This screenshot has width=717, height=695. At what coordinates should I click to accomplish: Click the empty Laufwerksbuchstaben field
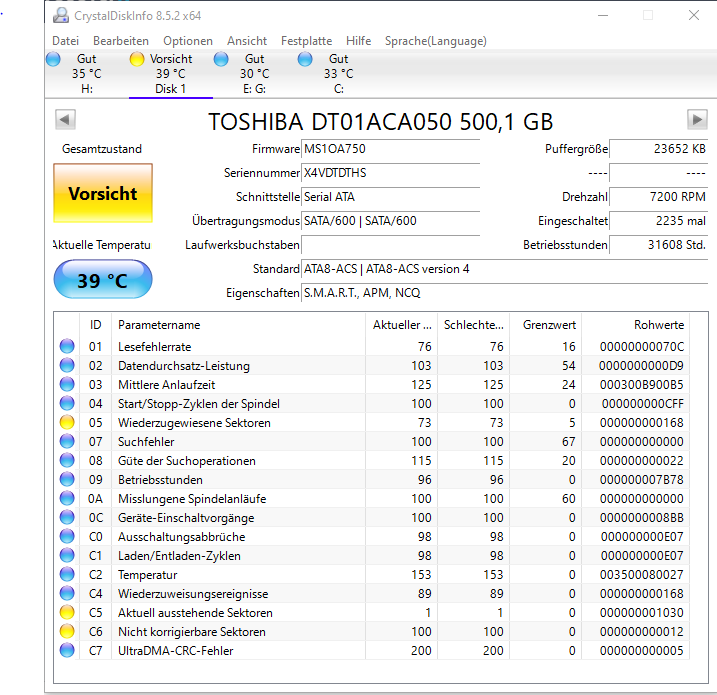pos(391,245)
